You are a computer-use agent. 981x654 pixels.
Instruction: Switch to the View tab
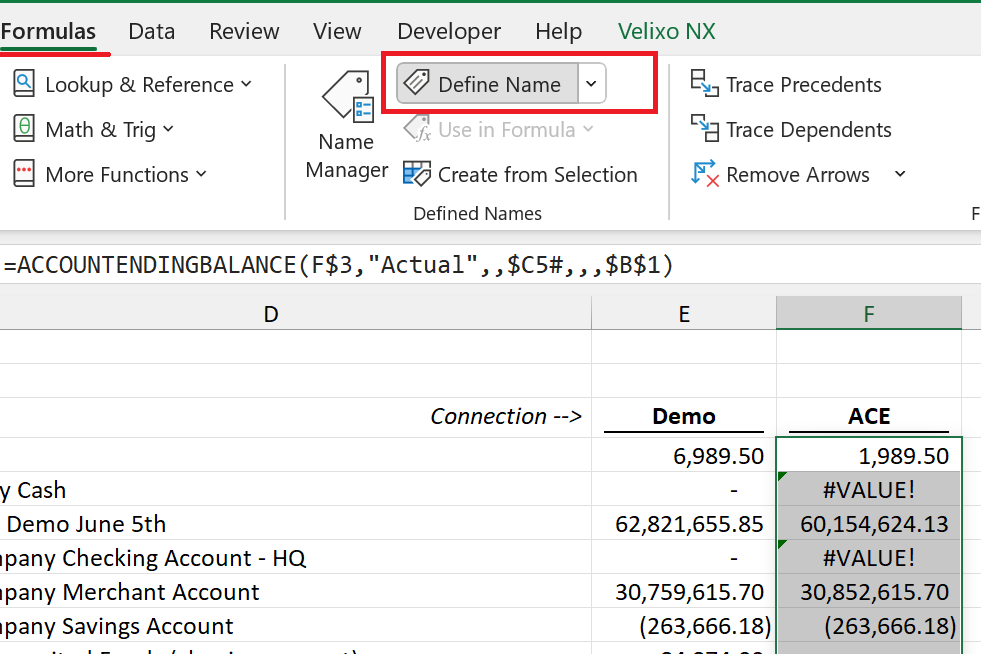coord(337,31)
